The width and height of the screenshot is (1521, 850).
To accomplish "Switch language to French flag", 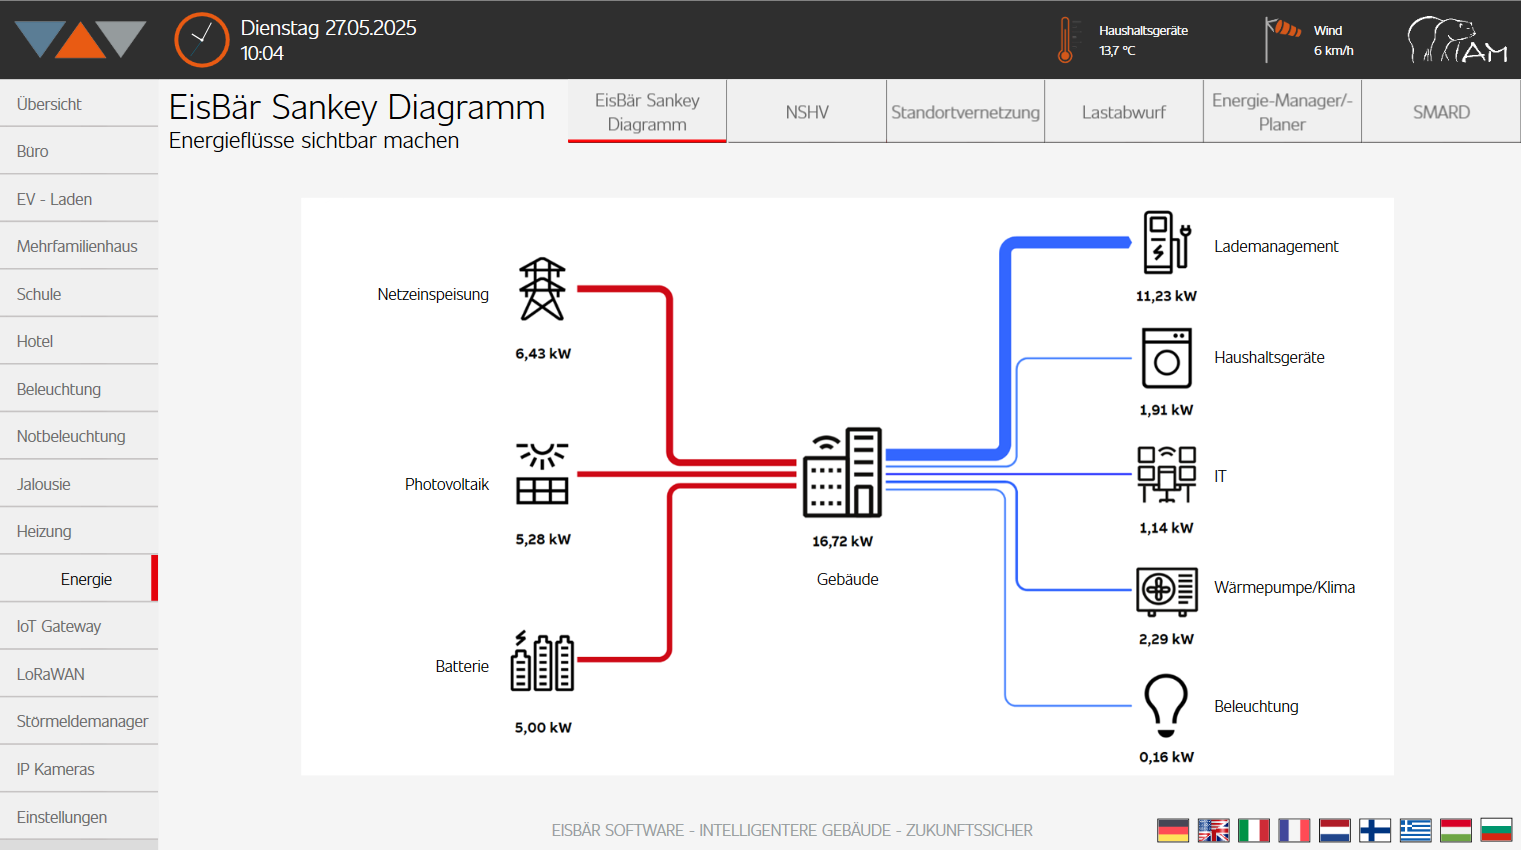I will point(1294,830).
